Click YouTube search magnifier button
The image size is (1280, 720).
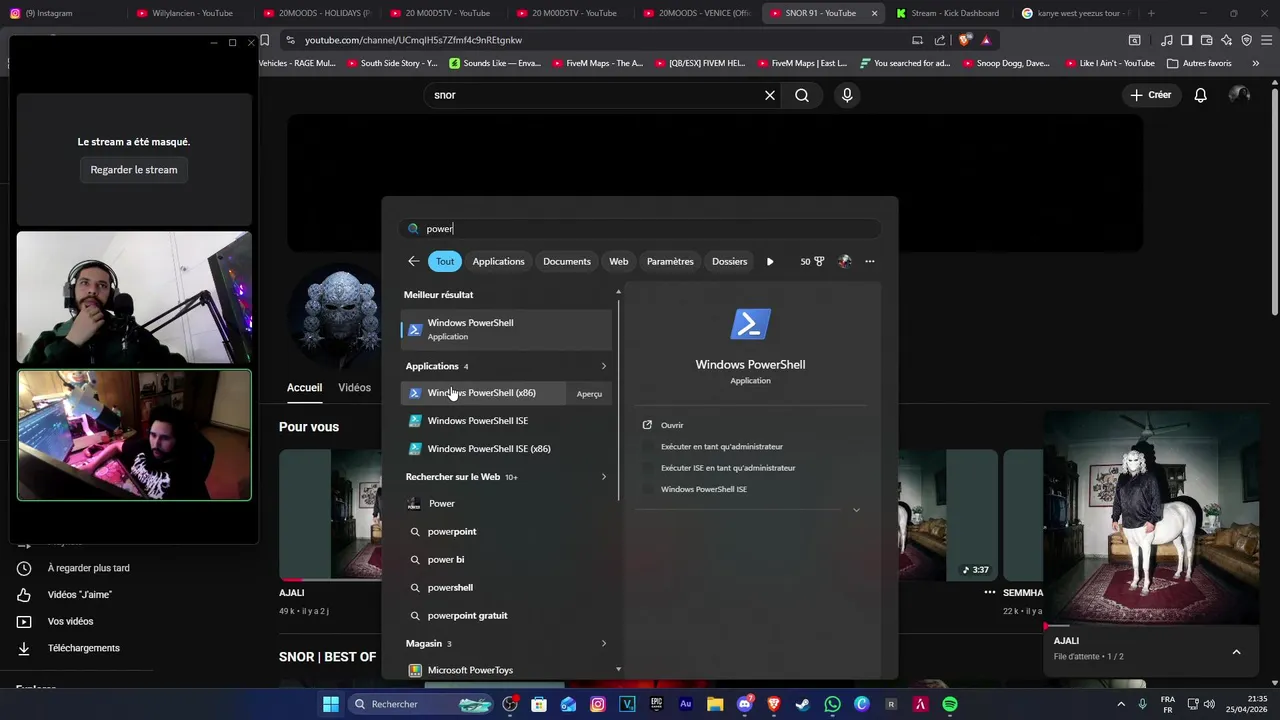[802, 95]
